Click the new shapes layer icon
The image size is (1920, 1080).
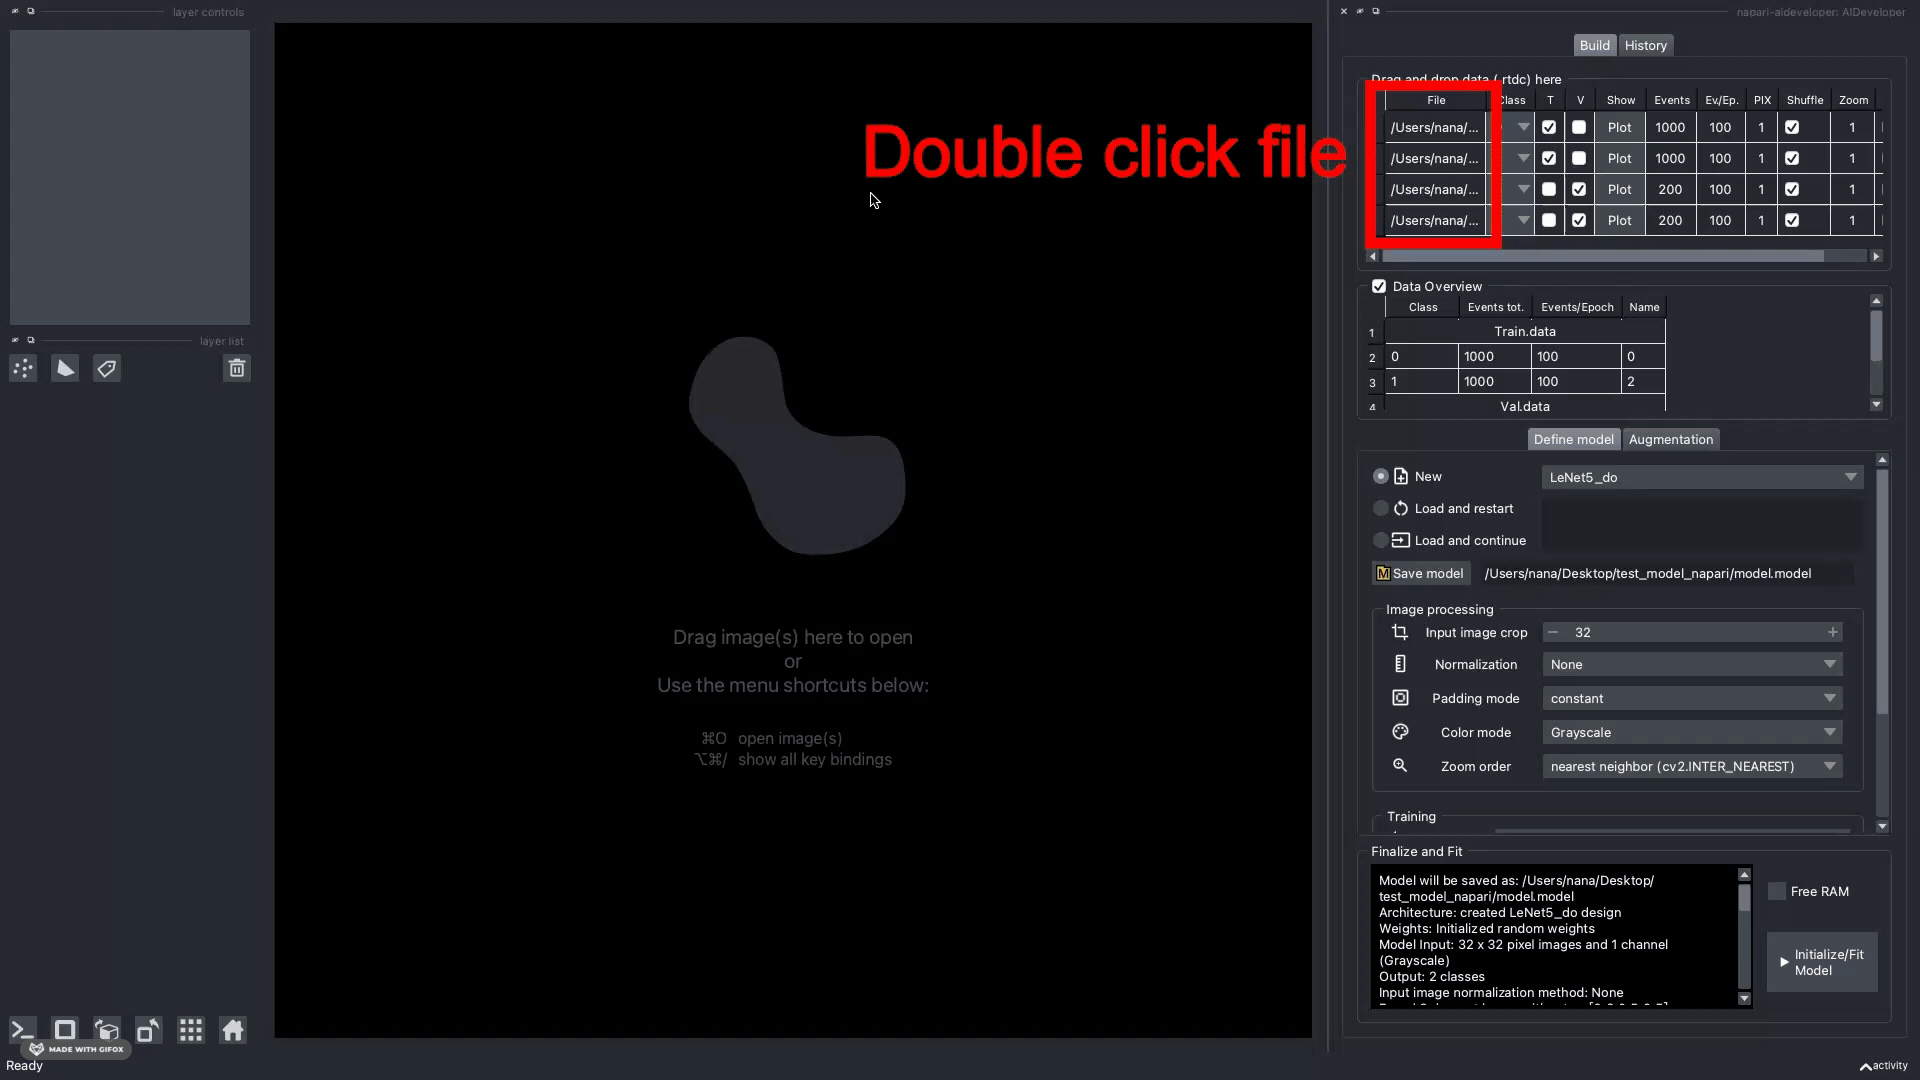(x=65, y=369)
